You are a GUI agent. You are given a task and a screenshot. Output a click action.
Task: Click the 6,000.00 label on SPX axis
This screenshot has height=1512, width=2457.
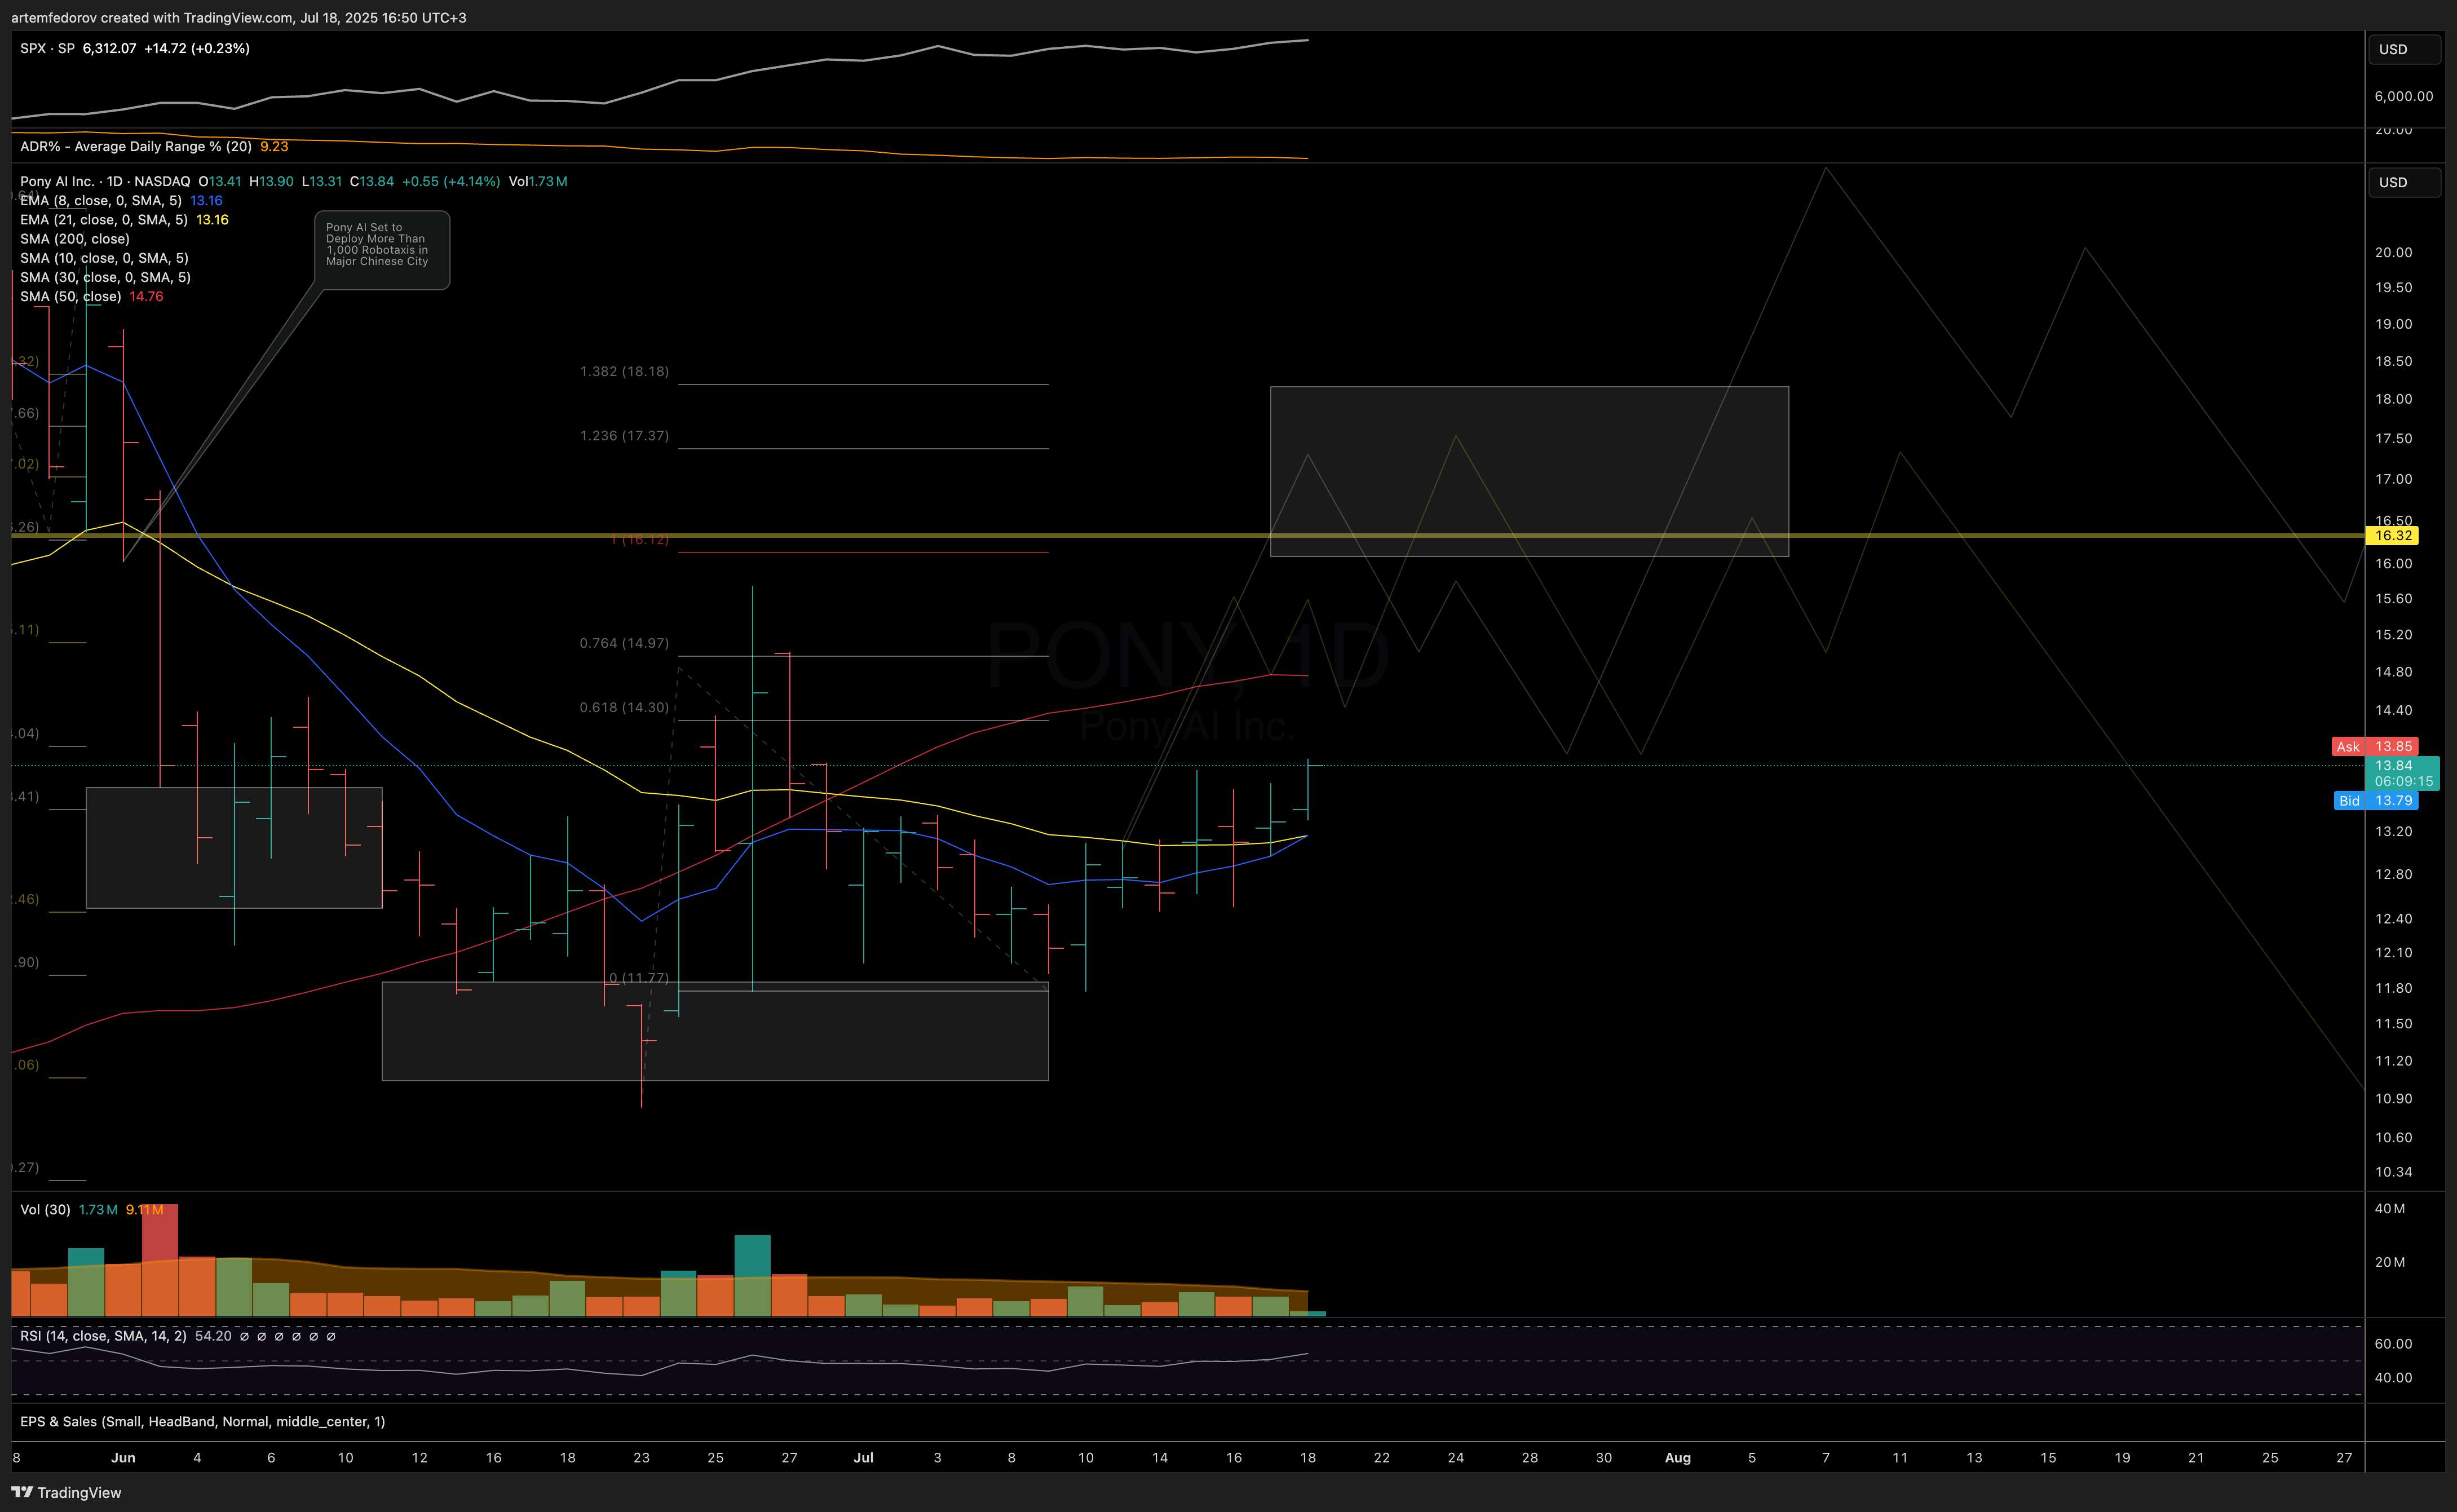[x=2403, y=96]
